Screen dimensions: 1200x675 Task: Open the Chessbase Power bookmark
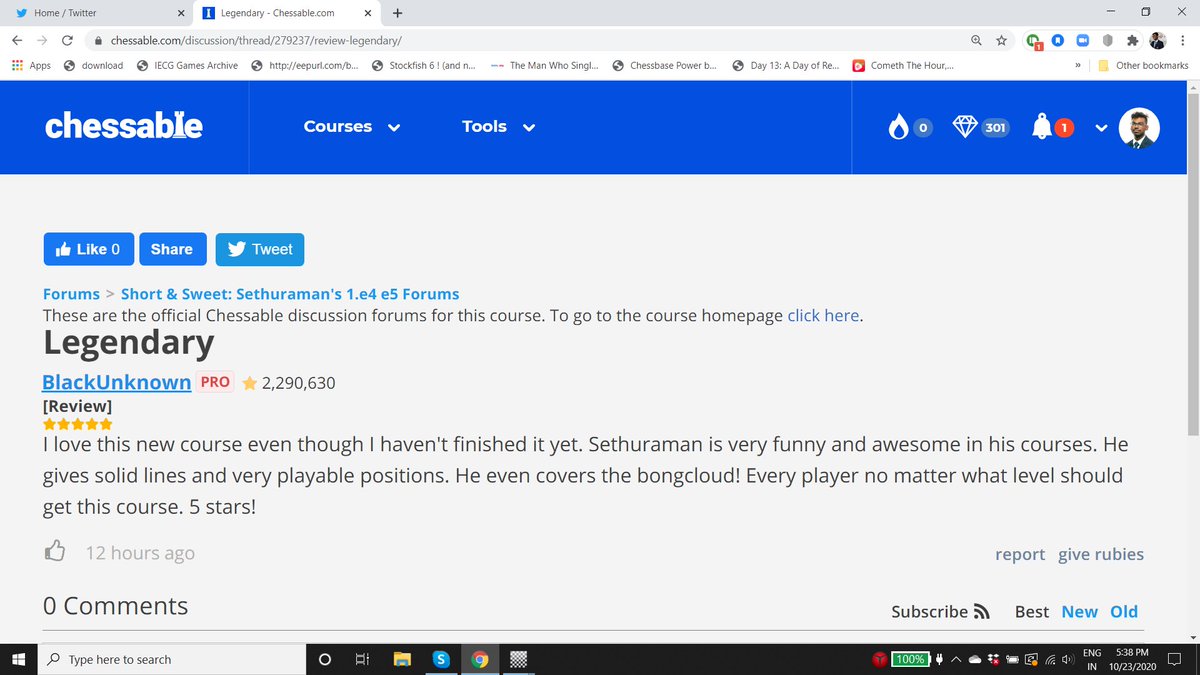(665, 65)
